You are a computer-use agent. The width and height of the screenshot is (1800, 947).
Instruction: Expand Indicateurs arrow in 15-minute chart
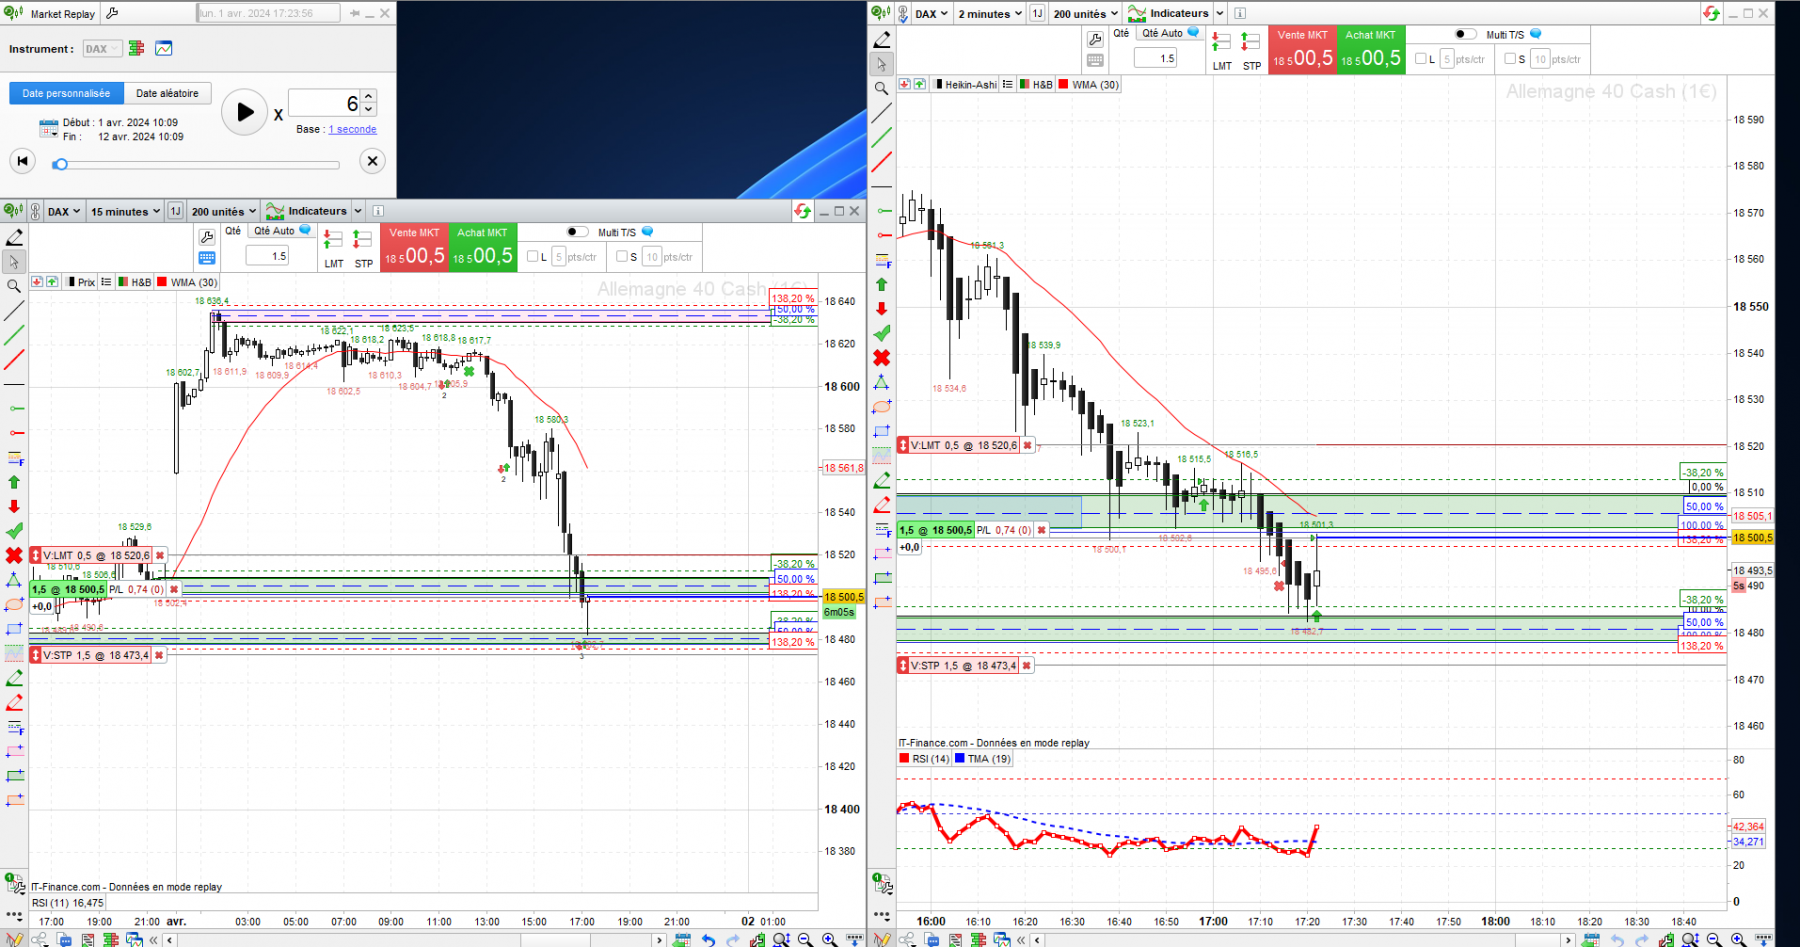point(358,211)
